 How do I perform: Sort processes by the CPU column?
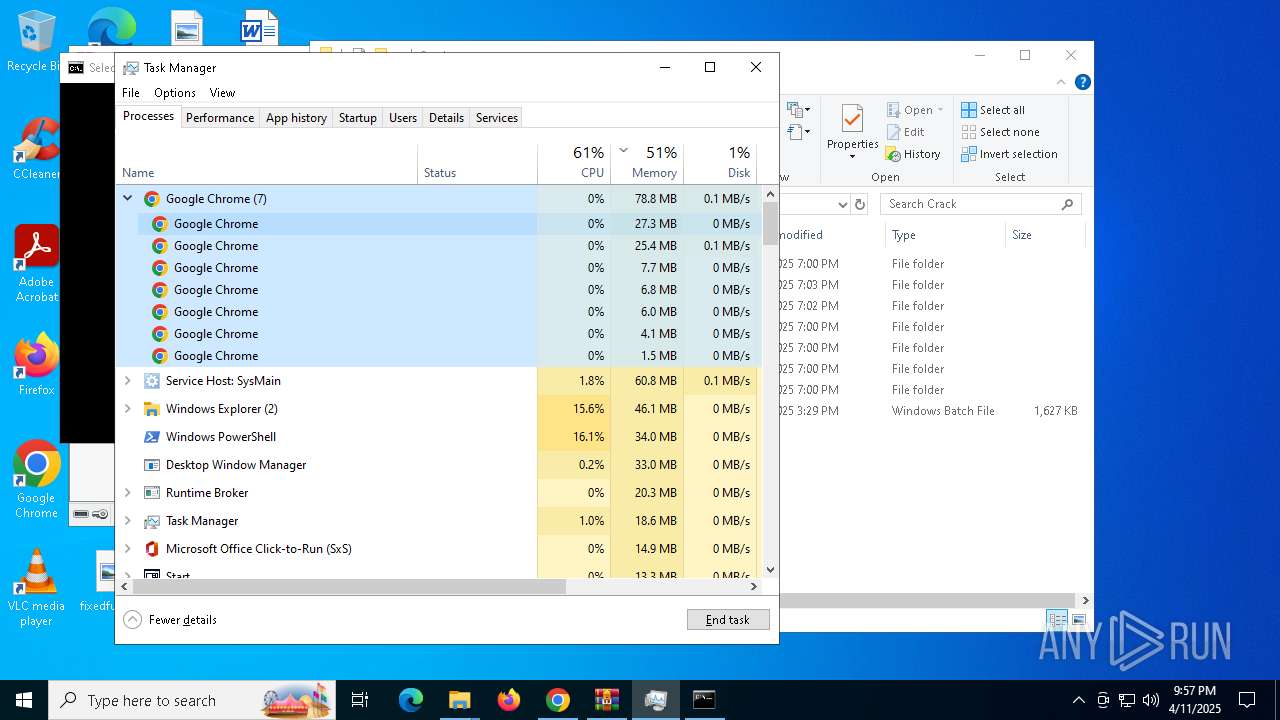pyautogui.click(x=574, y=163)
